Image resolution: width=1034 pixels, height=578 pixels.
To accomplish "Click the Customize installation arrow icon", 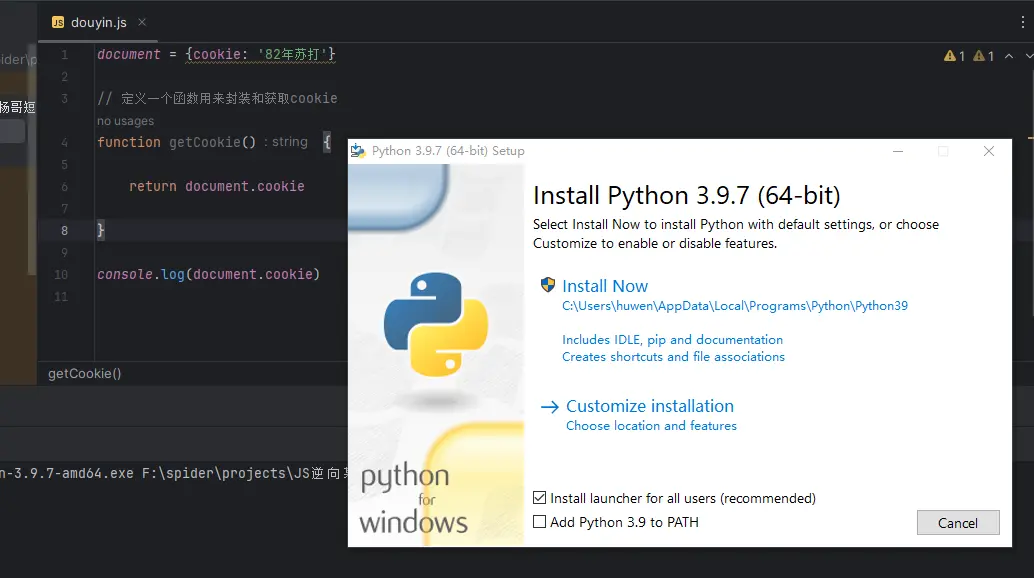I will [549, 407].
